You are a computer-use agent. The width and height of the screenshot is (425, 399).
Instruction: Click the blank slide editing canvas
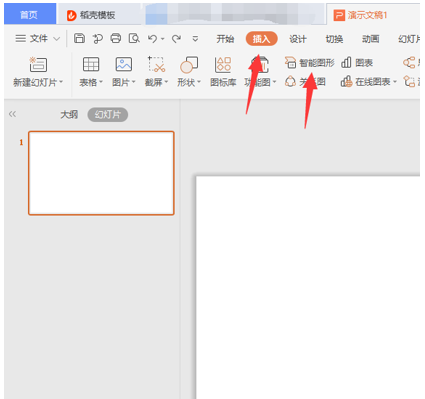(308, 287)
